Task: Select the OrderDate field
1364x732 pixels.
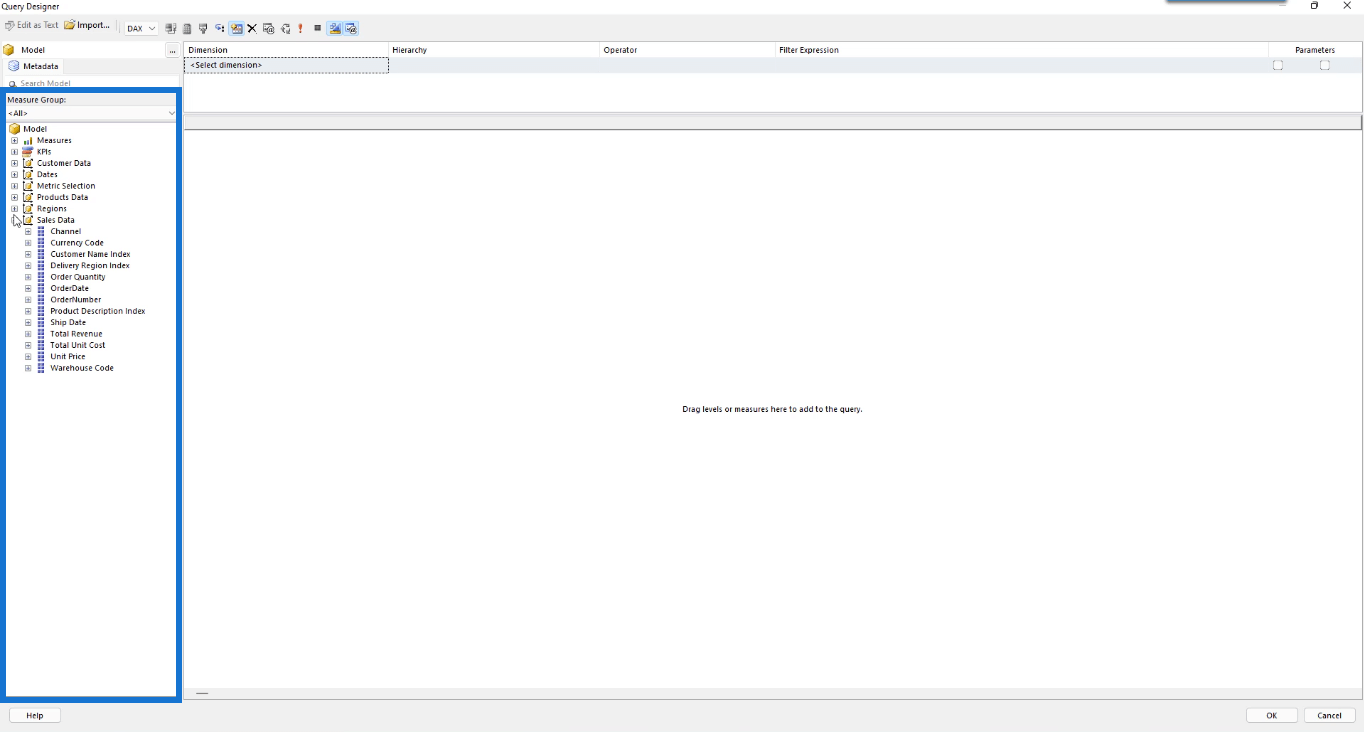Action: pyautogui.click(x=69, y=288)
